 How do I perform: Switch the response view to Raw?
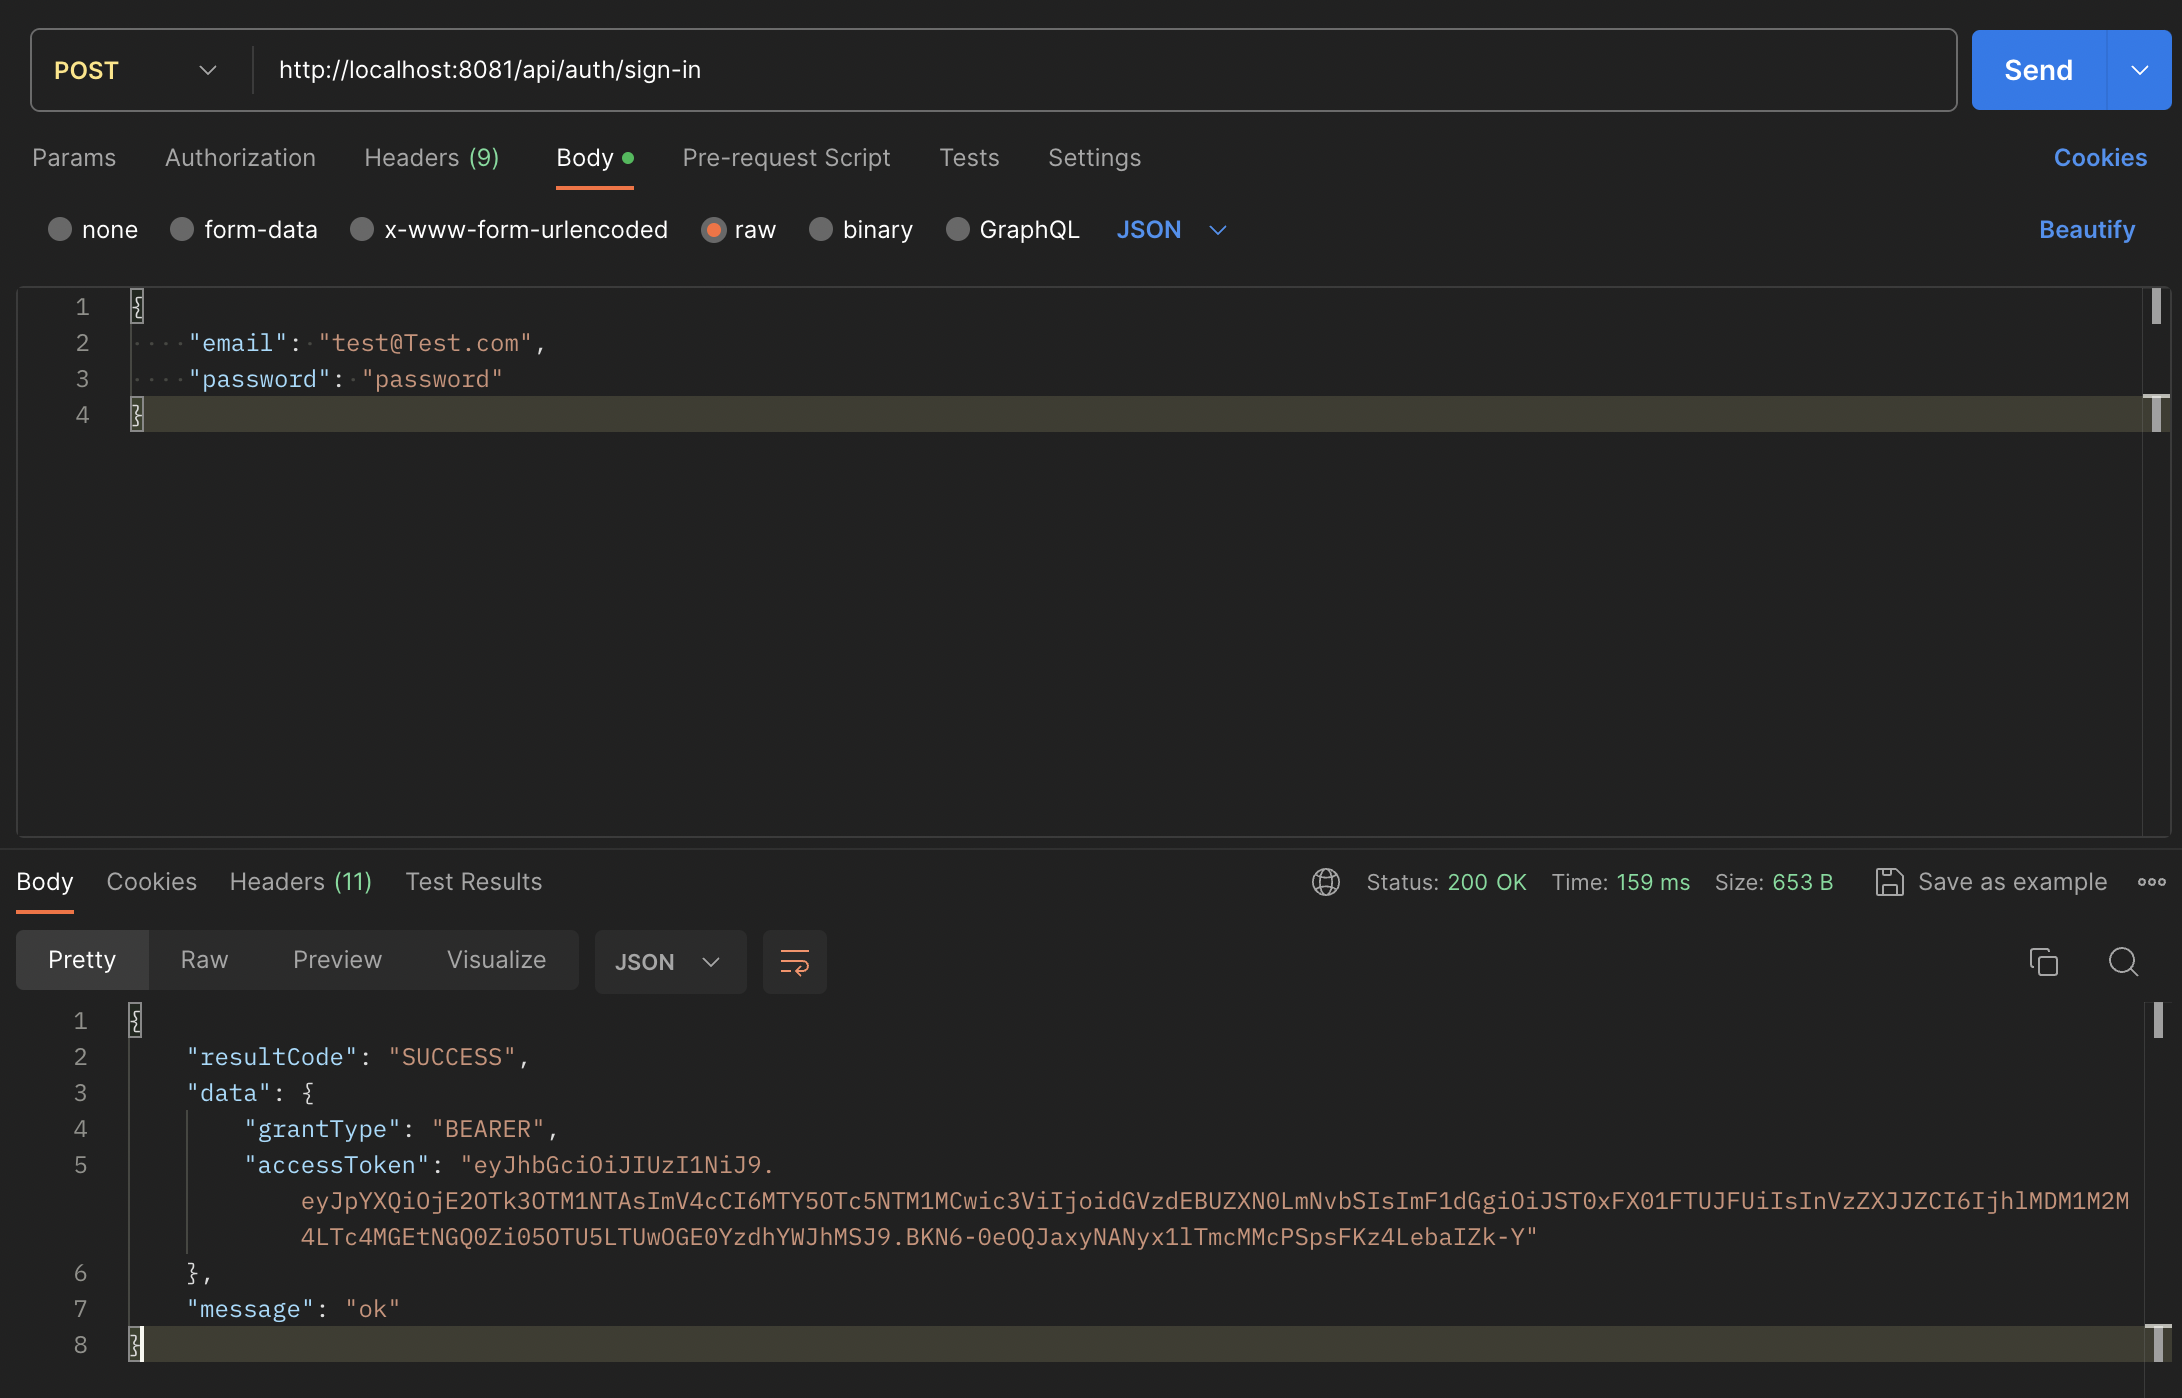[x=204, y=960]
